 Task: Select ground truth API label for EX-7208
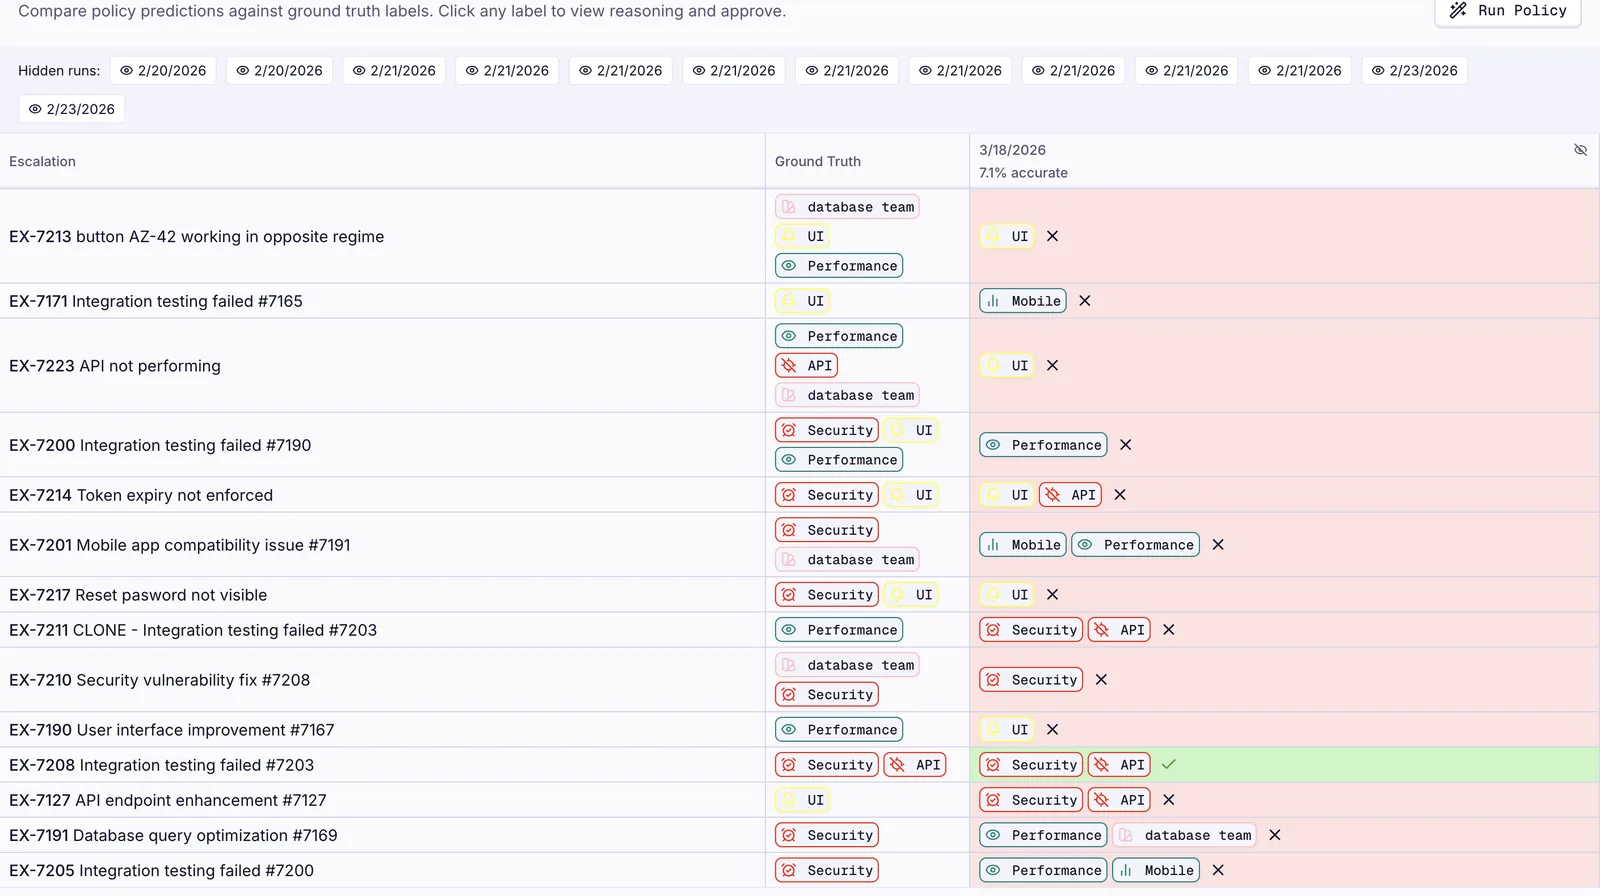point(914,765)
